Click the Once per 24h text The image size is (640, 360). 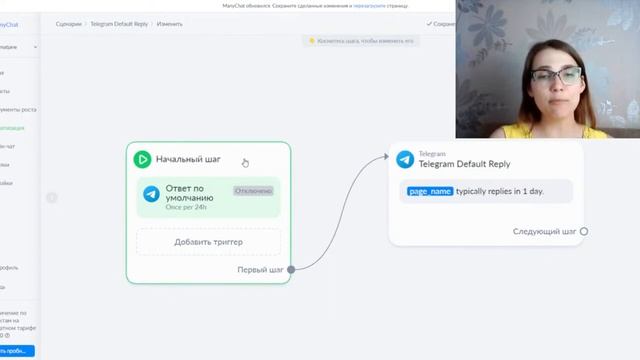[x=186, y=207]
